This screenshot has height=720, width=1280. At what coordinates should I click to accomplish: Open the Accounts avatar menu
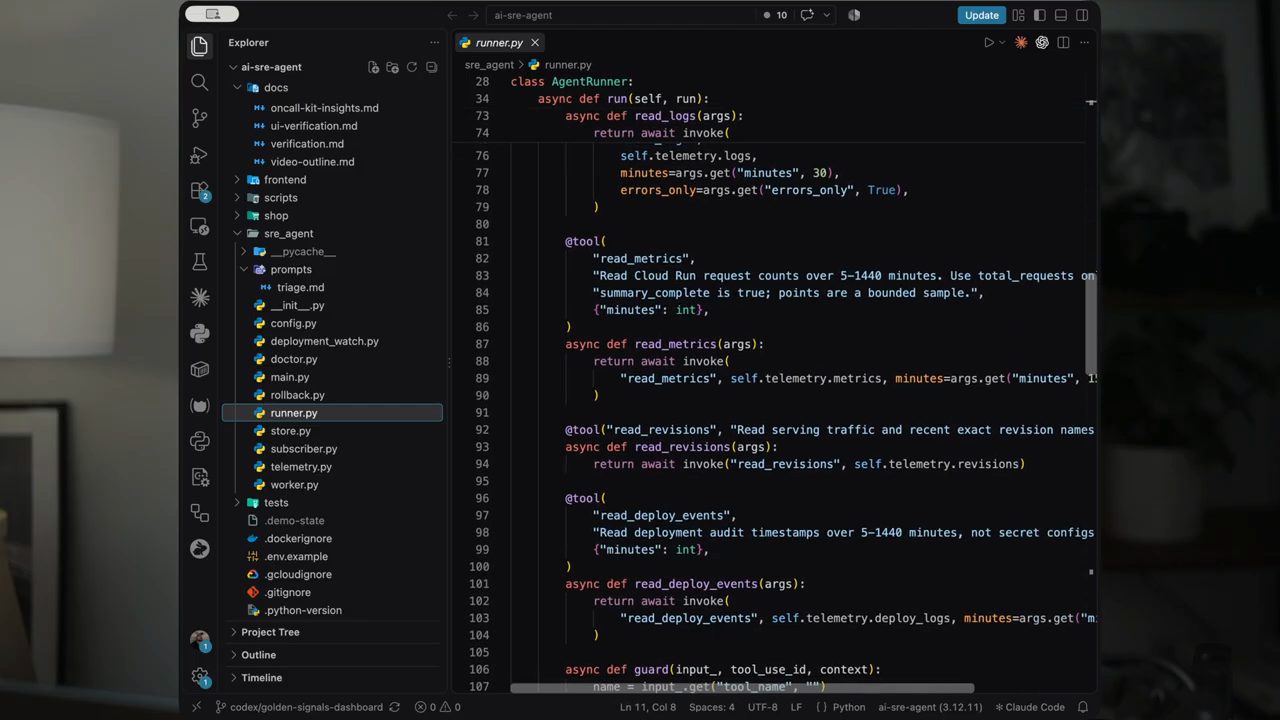pos(200,641)
